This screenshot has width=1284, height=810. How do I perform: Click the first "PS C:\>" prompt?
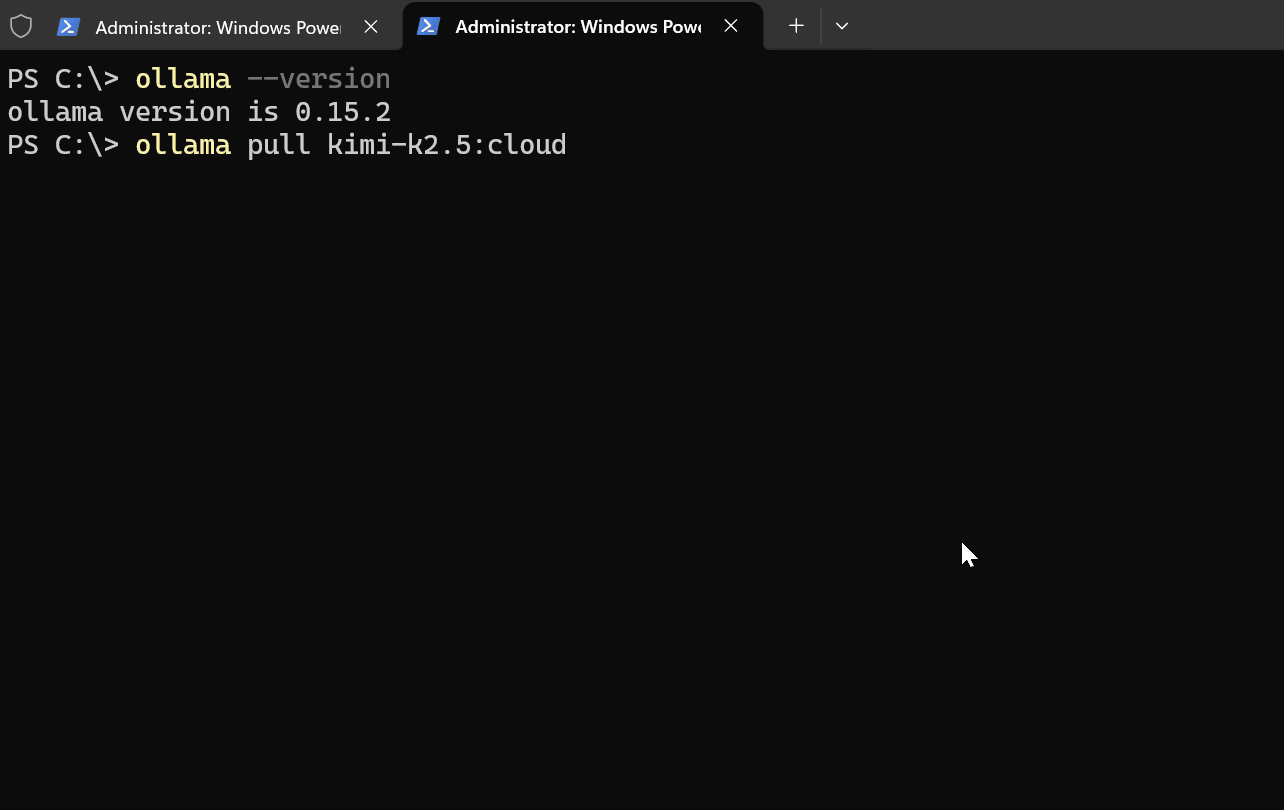click(62, 79)
